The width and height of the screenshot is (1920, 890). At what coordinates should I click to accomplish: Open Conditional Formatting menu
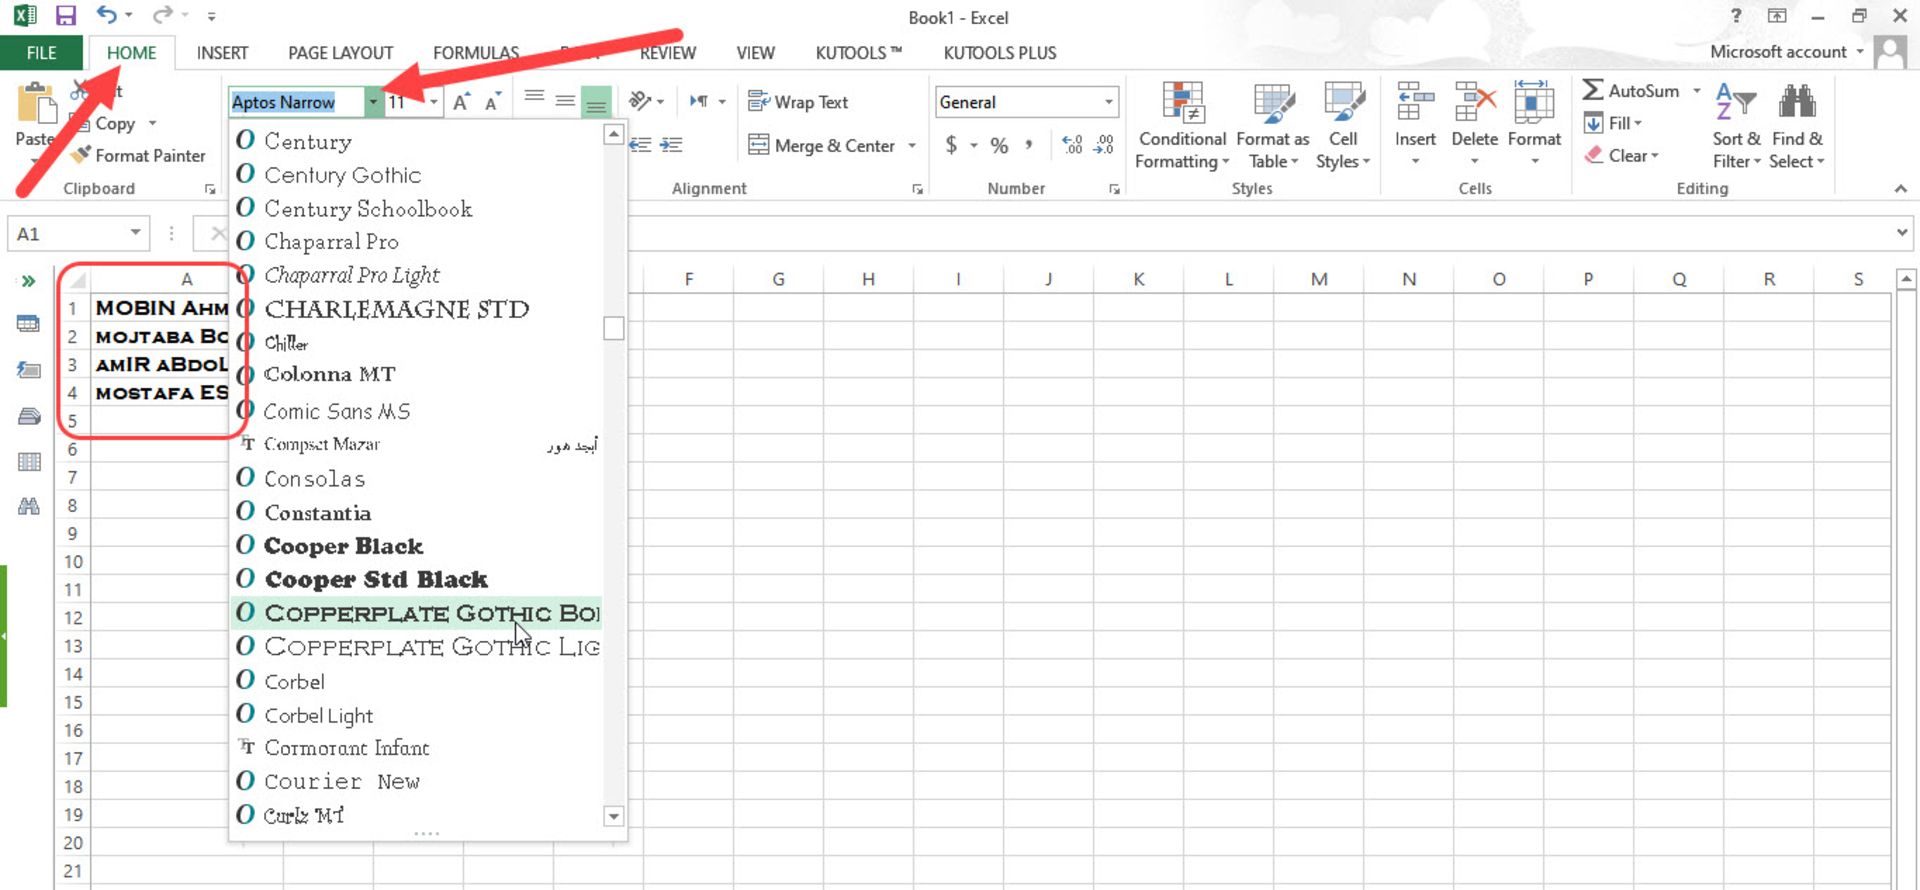(x=1182, y=126)
